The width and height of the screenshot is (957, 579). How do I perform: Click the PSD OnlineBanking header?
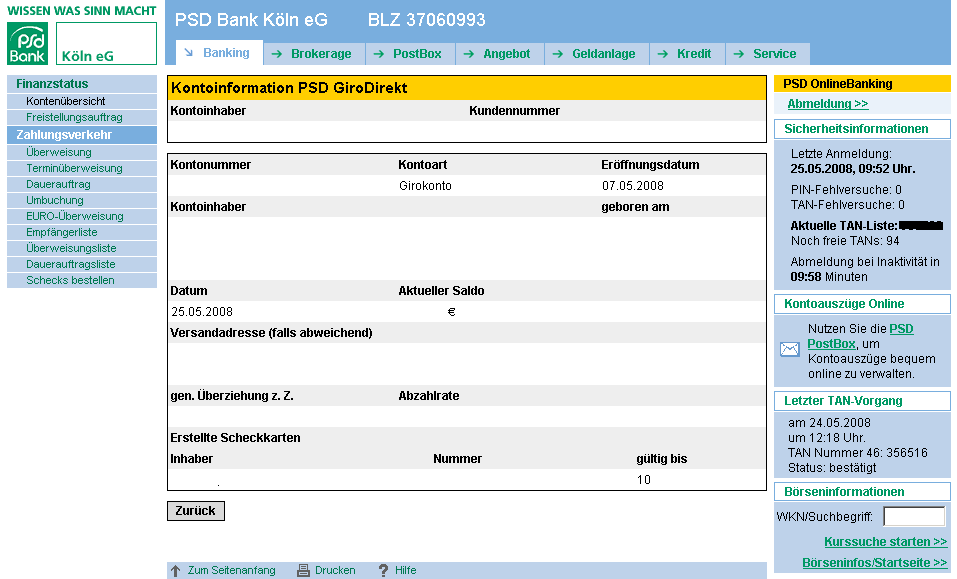click(862, 84)
